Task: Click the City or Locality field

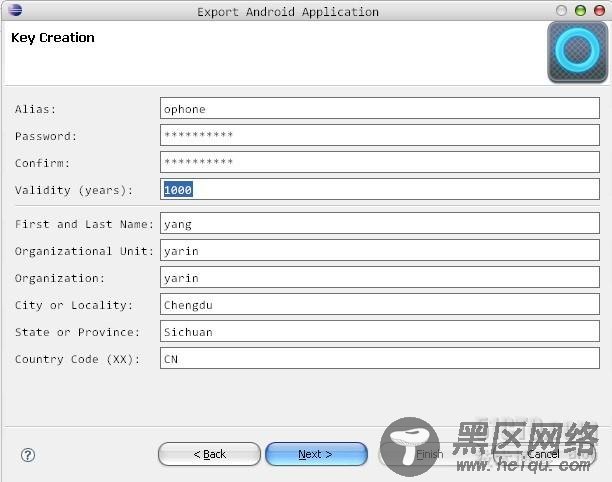Action: click(x=380, y=304)
